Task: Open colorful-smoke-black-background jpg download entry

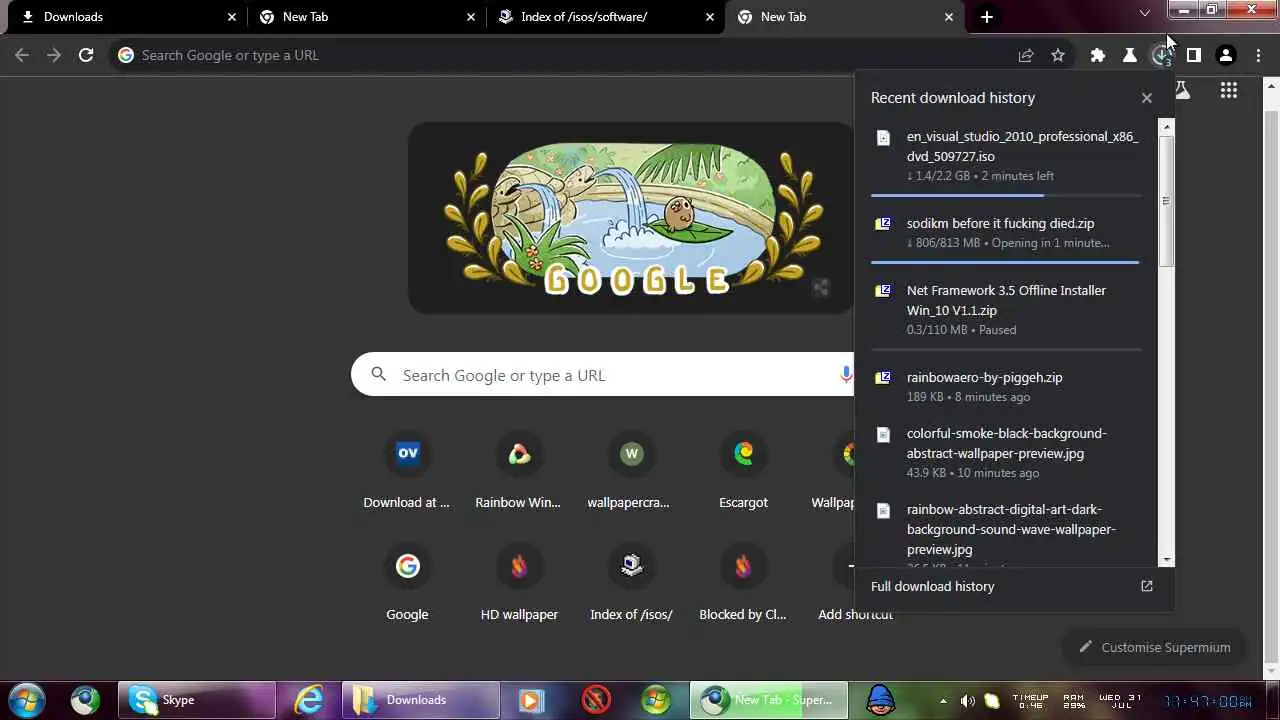Action: (1006, 452)
